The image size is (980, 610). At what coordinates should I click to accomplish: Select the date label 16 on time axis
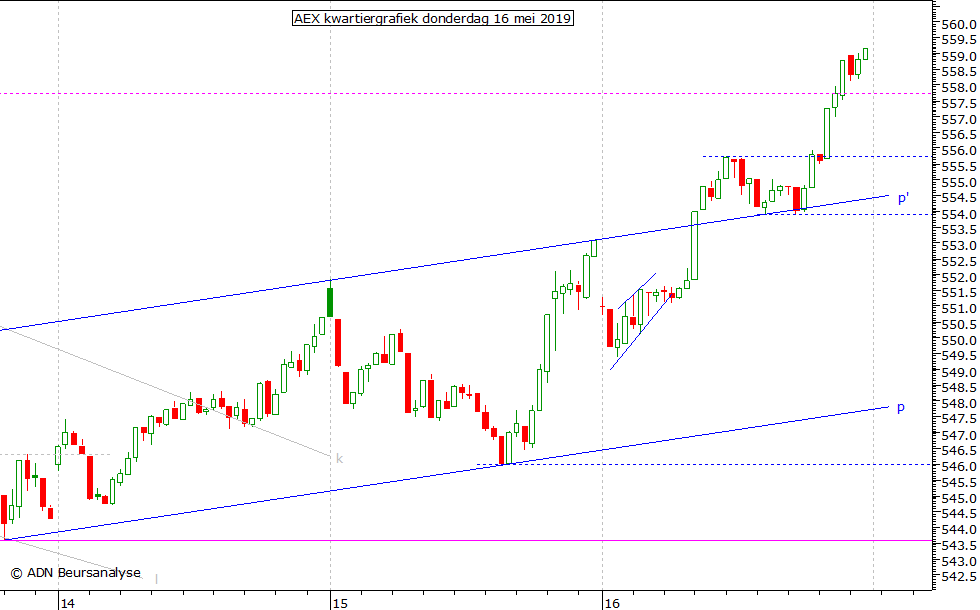pyautogui.click(x=612, y=603)
